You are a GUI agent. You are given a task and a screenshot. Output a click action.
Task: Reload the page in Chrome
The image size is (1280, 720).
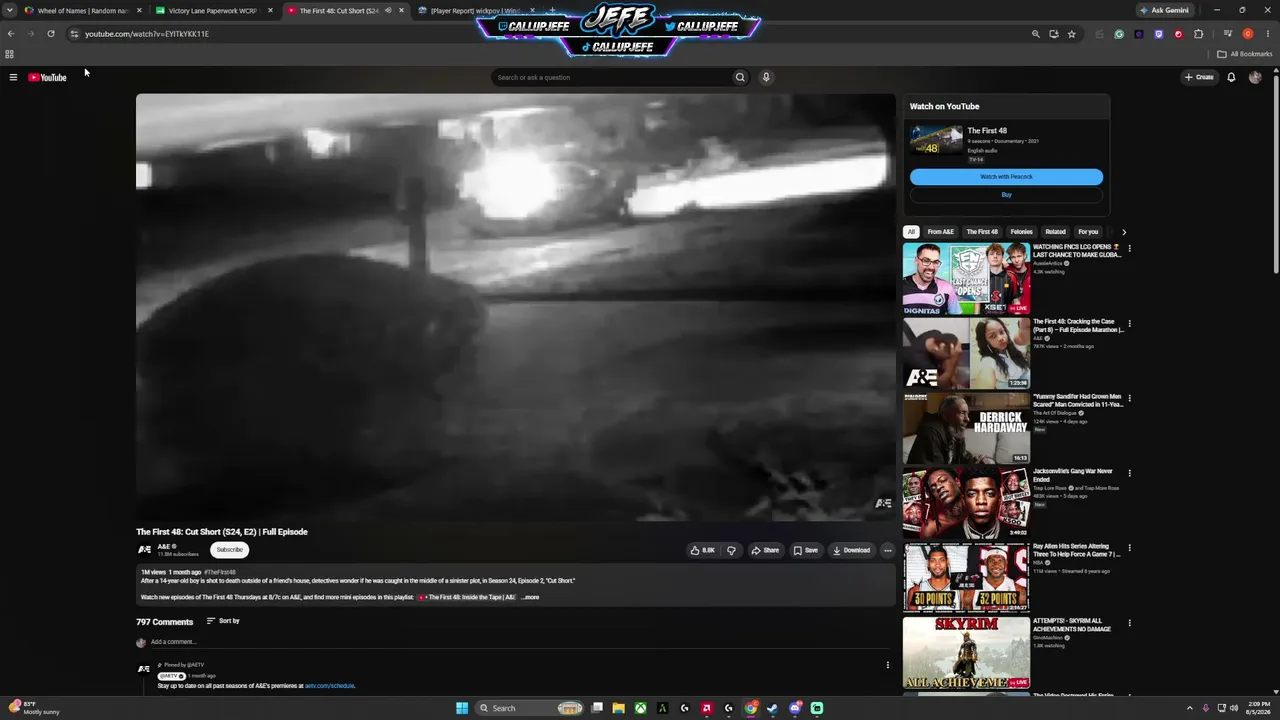[x=51, y=34]
